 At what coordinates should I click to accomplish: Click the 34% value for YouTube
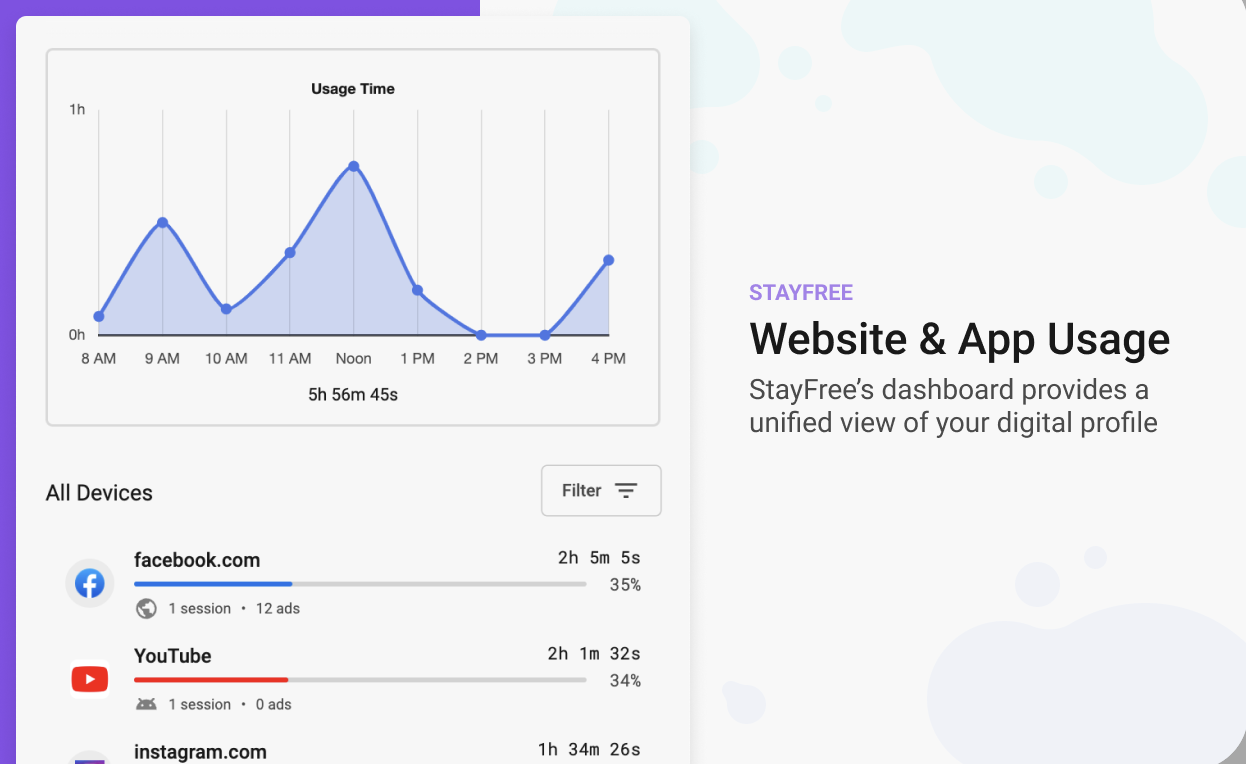tap(625, 681)
